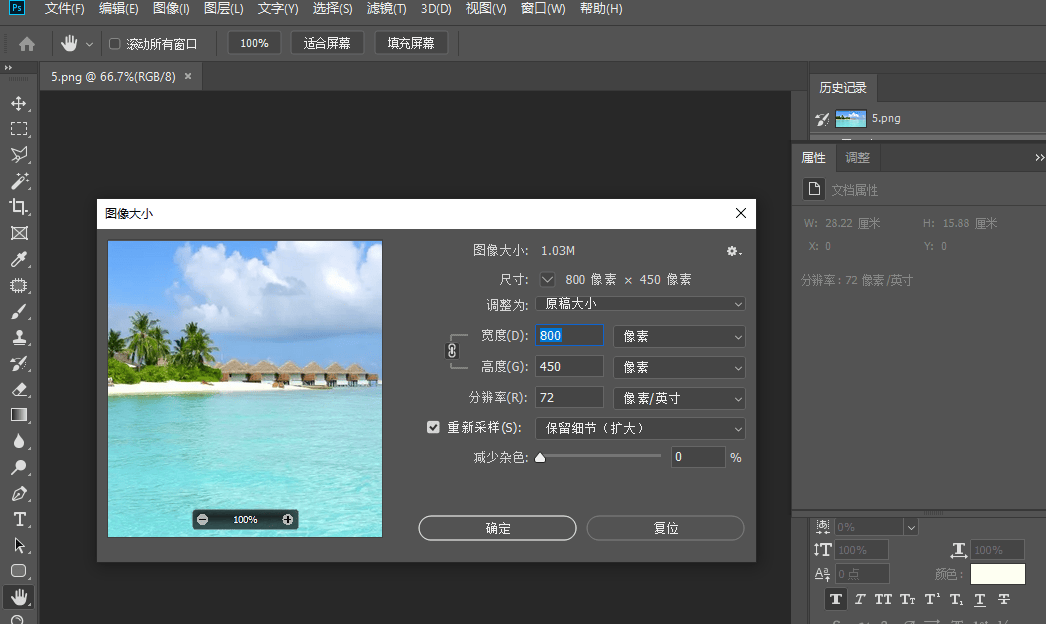Select the Crop tool
The height and width of the screenshot is (624, 1046).
coord(18,207)
